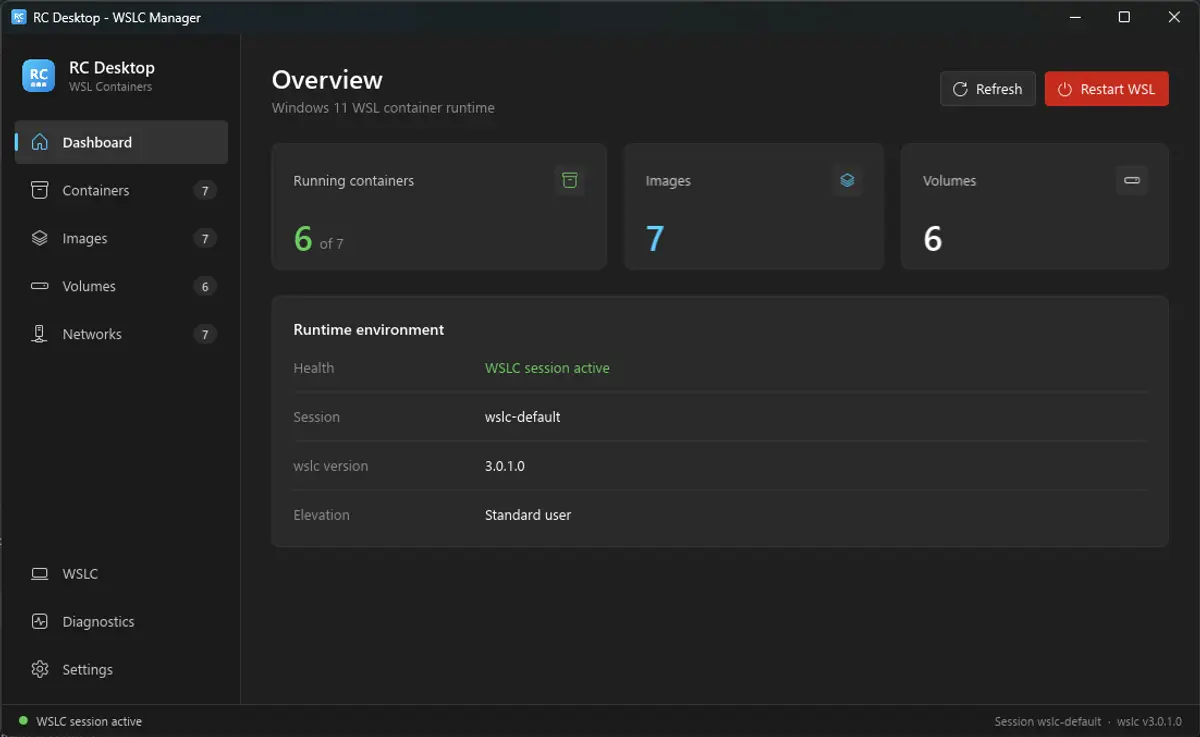Click the 'Overview' page title
The image size is (1200, 737).
pos(327,80)
